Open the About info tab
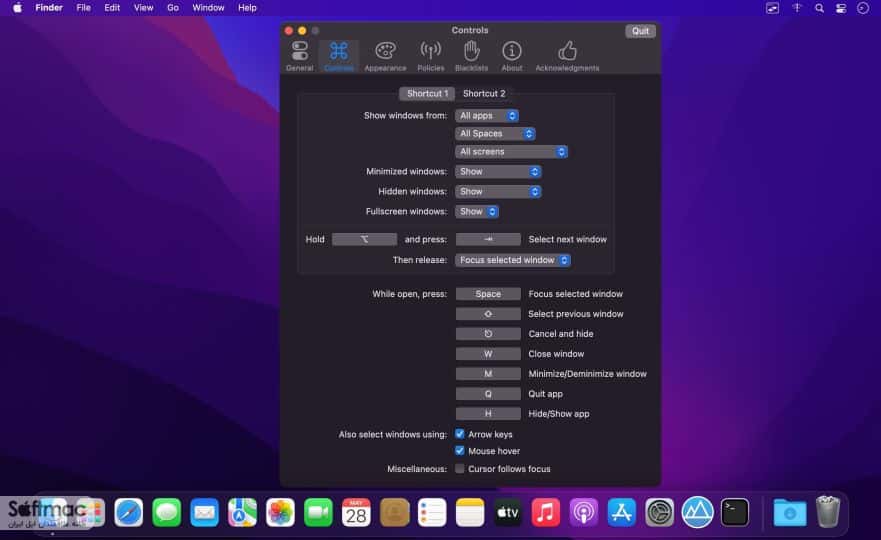The width and height of the screenshot is (881, 540). (512, 56)
